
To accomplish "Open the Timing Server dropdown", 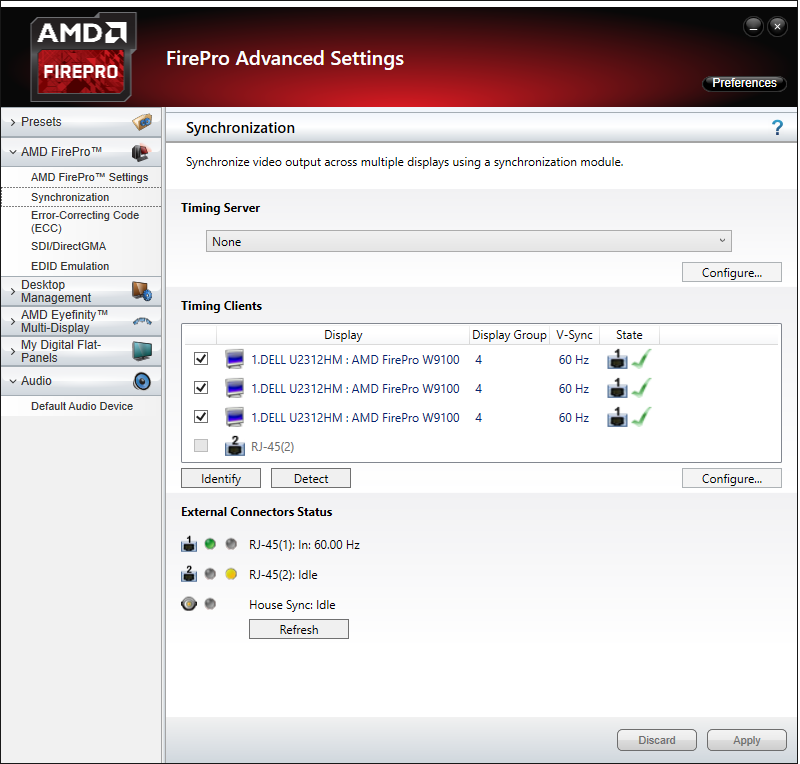I will 468,241.
